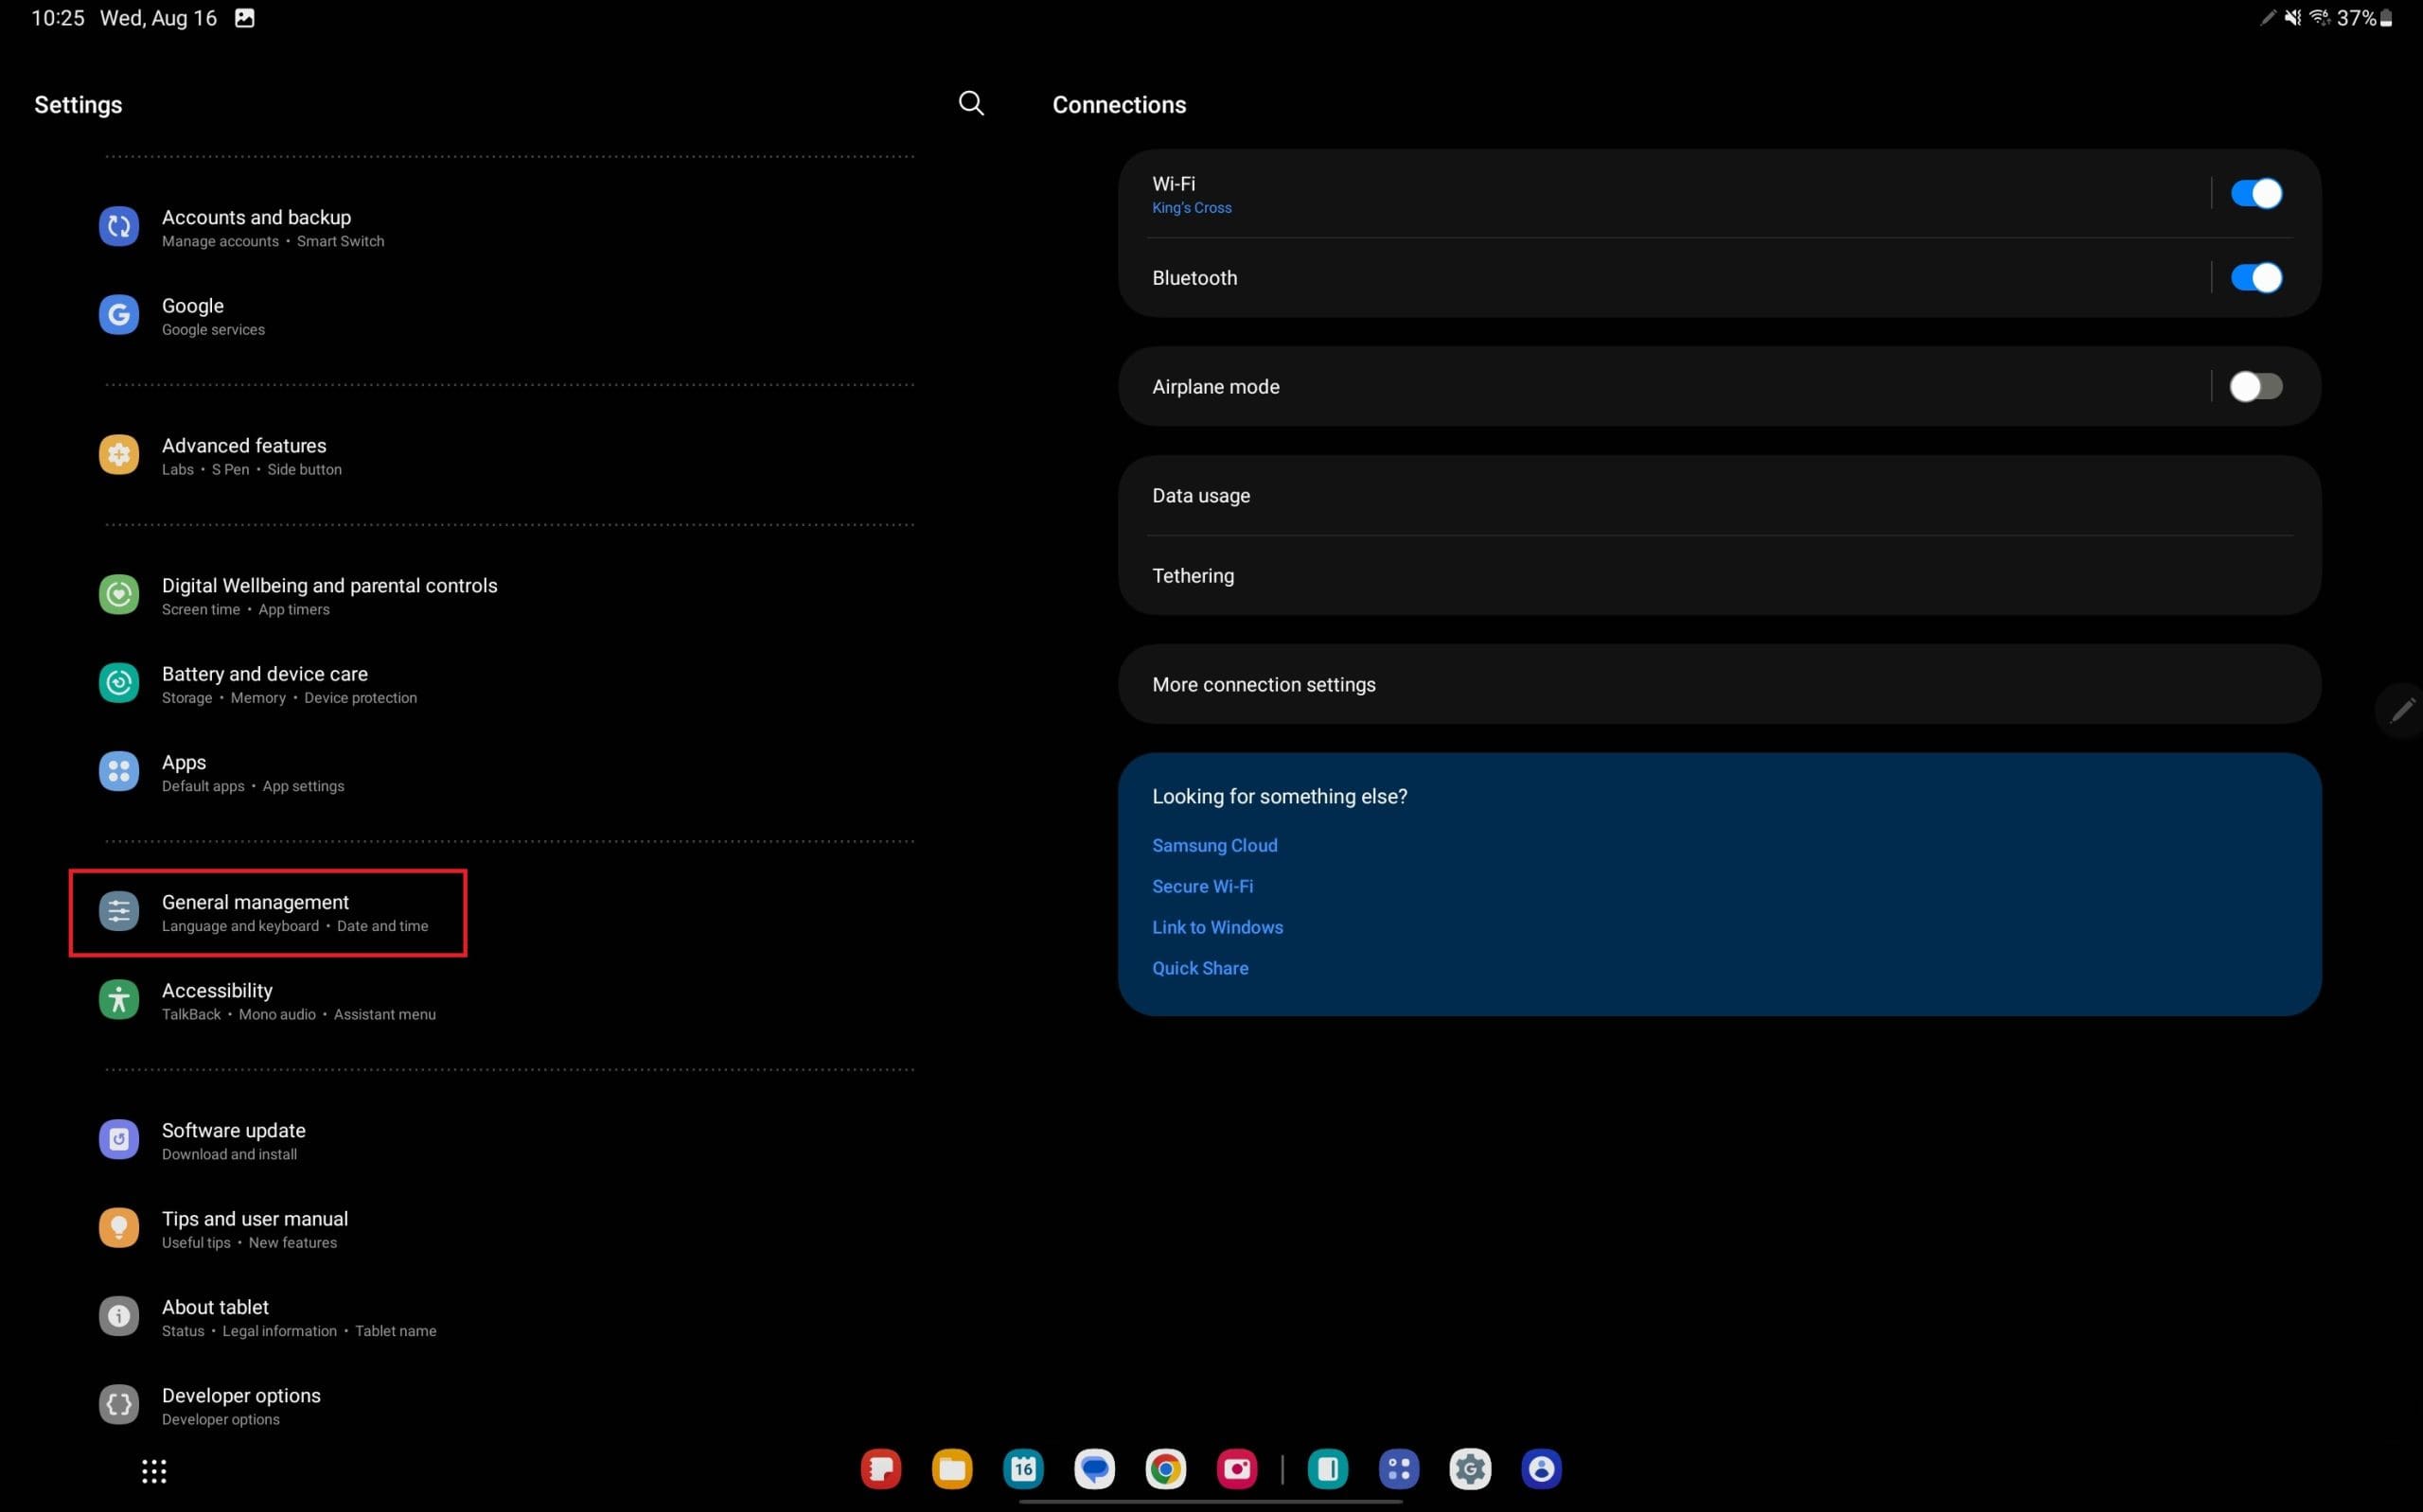Tap the picture notification icon in status bar
2423x1512 pixels.
[x=244, y=18]
